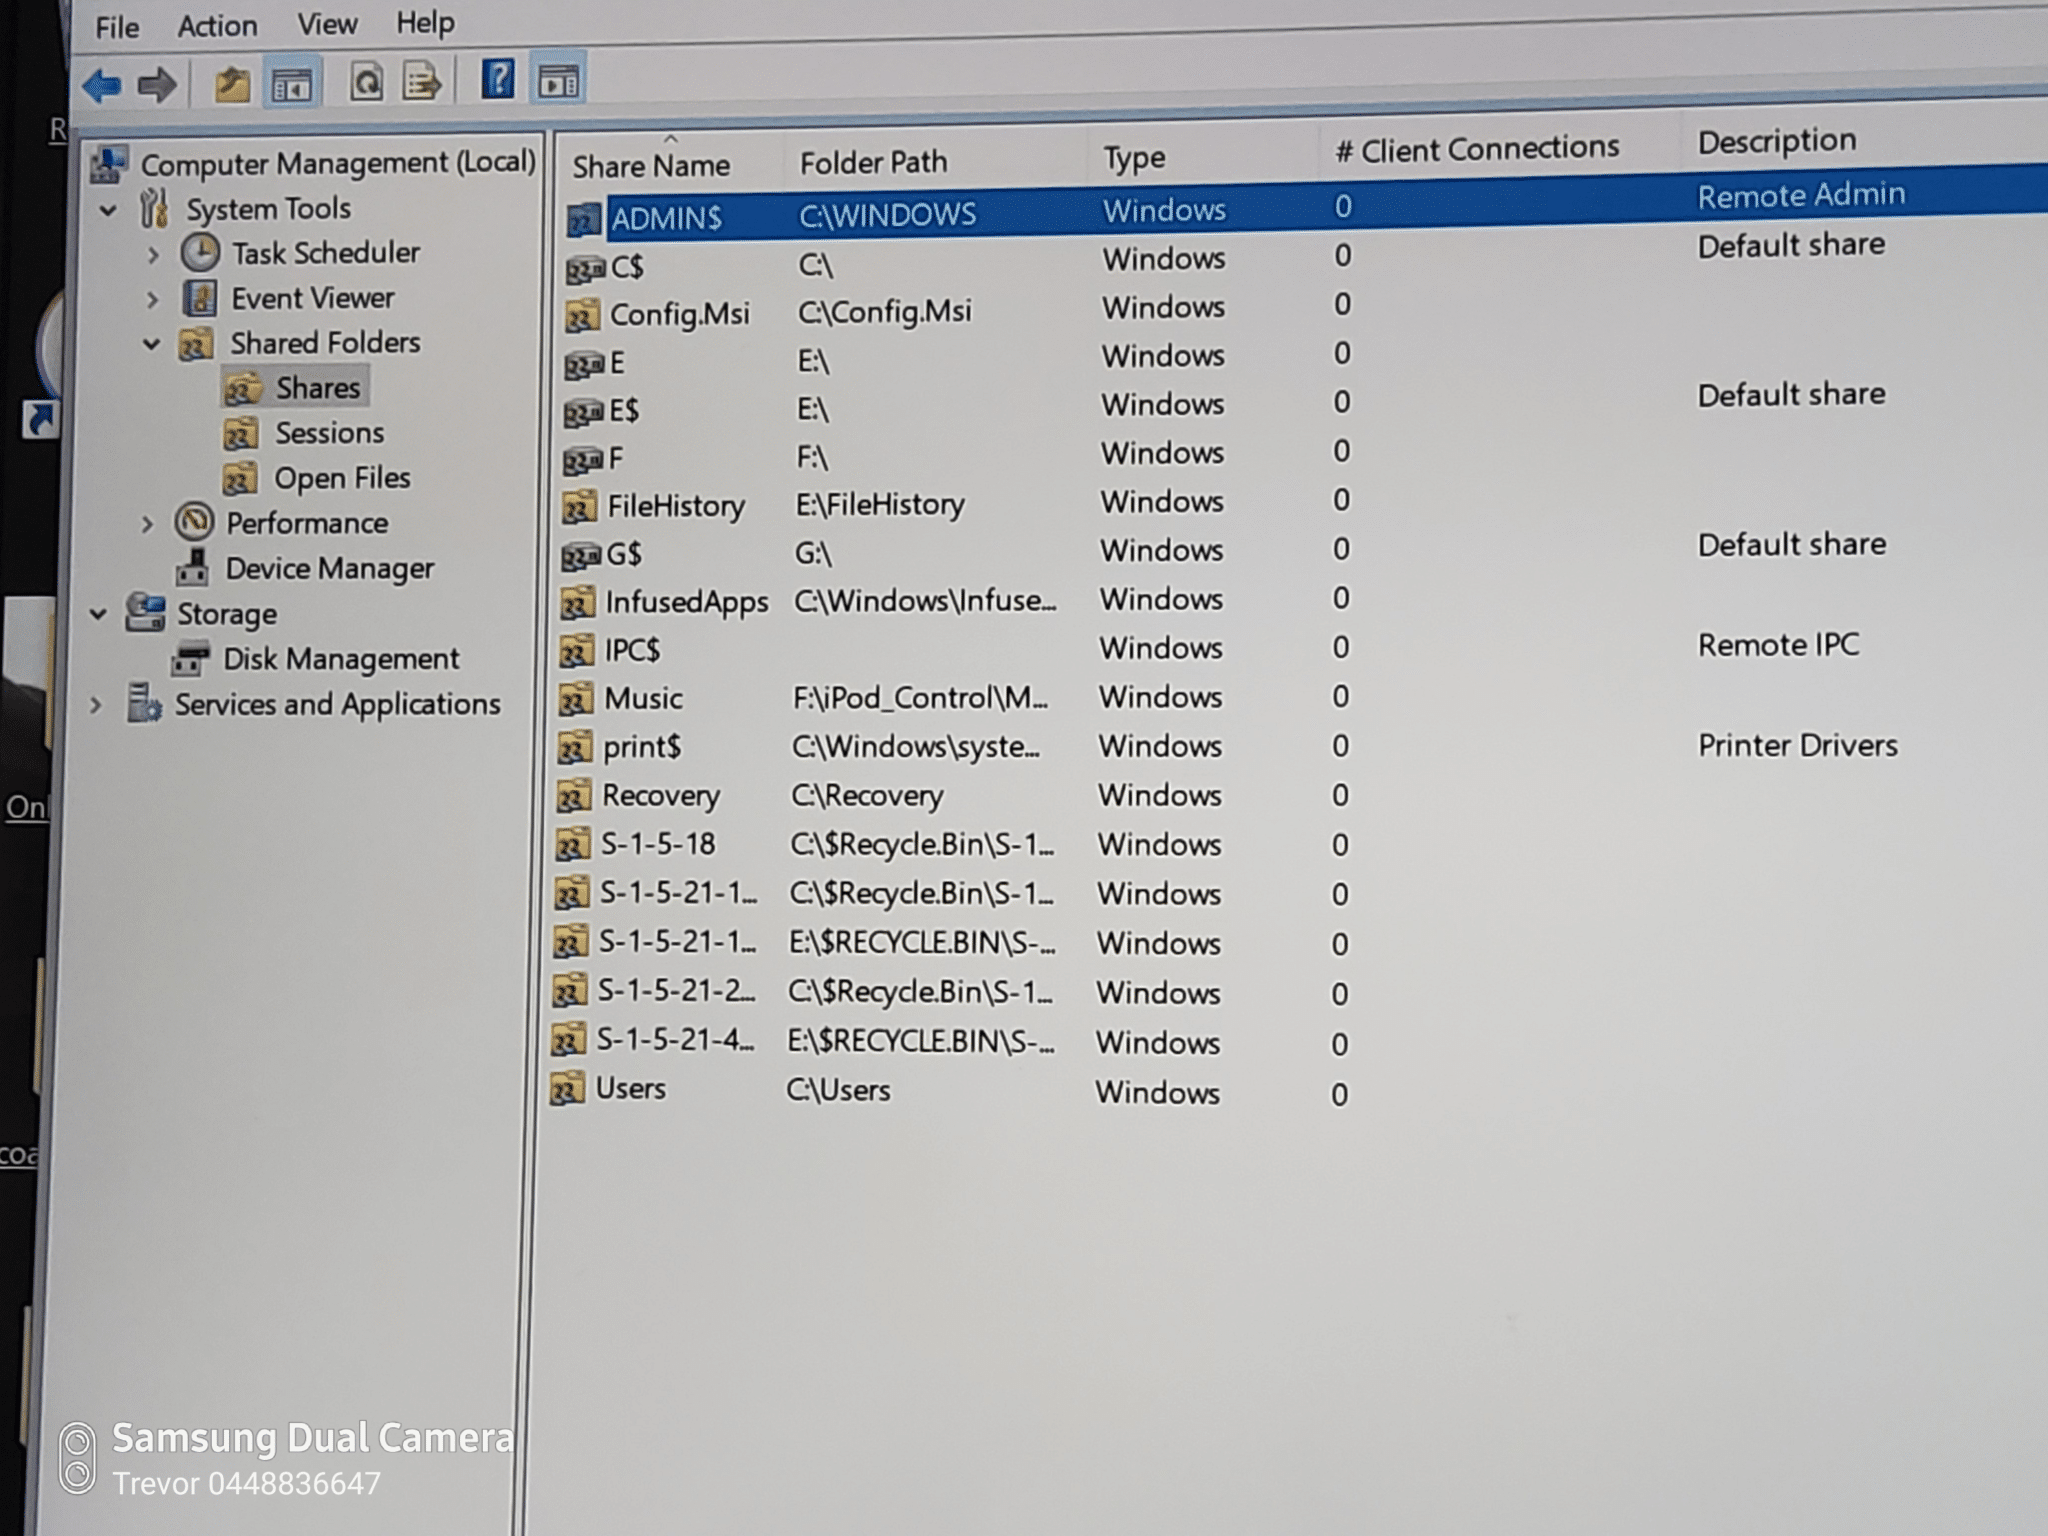This screenshot has width=2048, height=1536.
Task: Click the Back arrow toolbar icon
Action: coord(102,86)
